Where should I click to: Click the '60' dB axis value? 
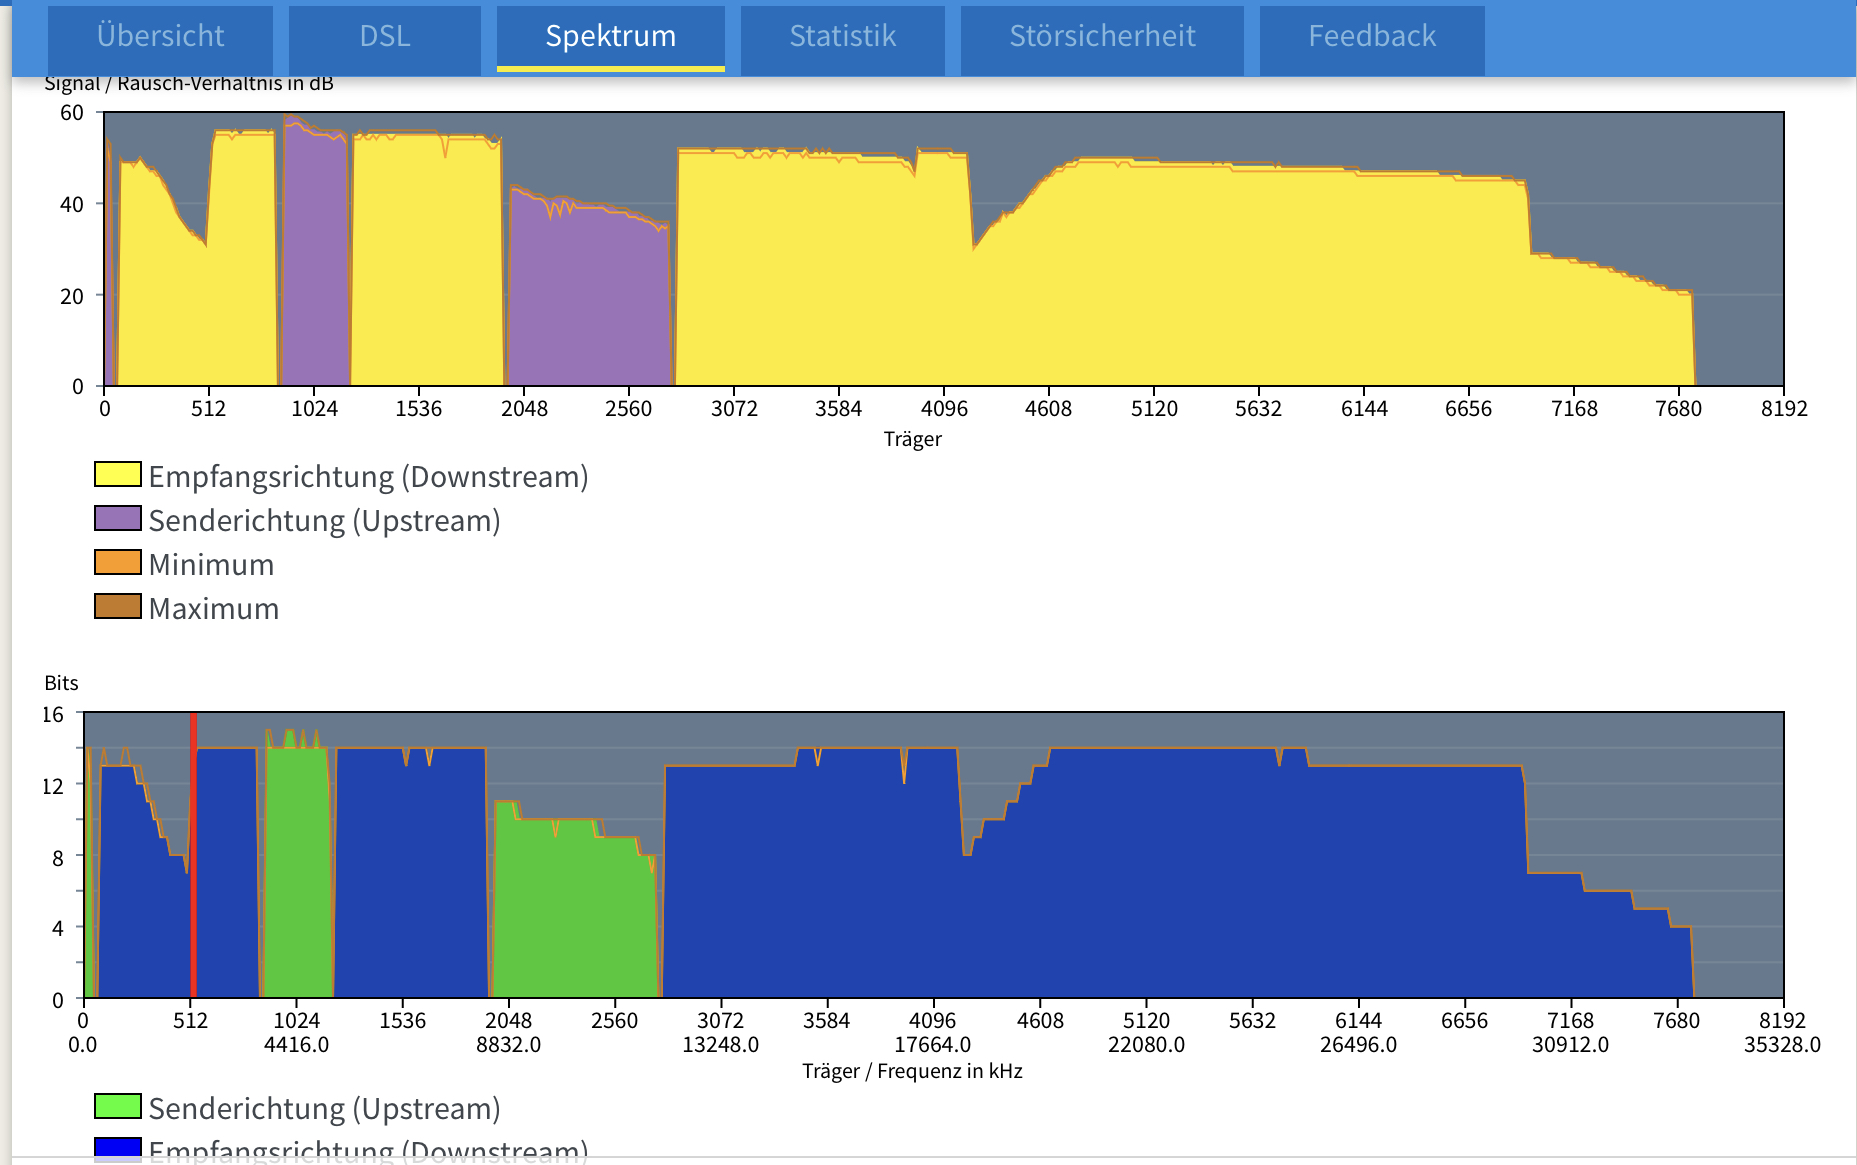coord(72,113)
